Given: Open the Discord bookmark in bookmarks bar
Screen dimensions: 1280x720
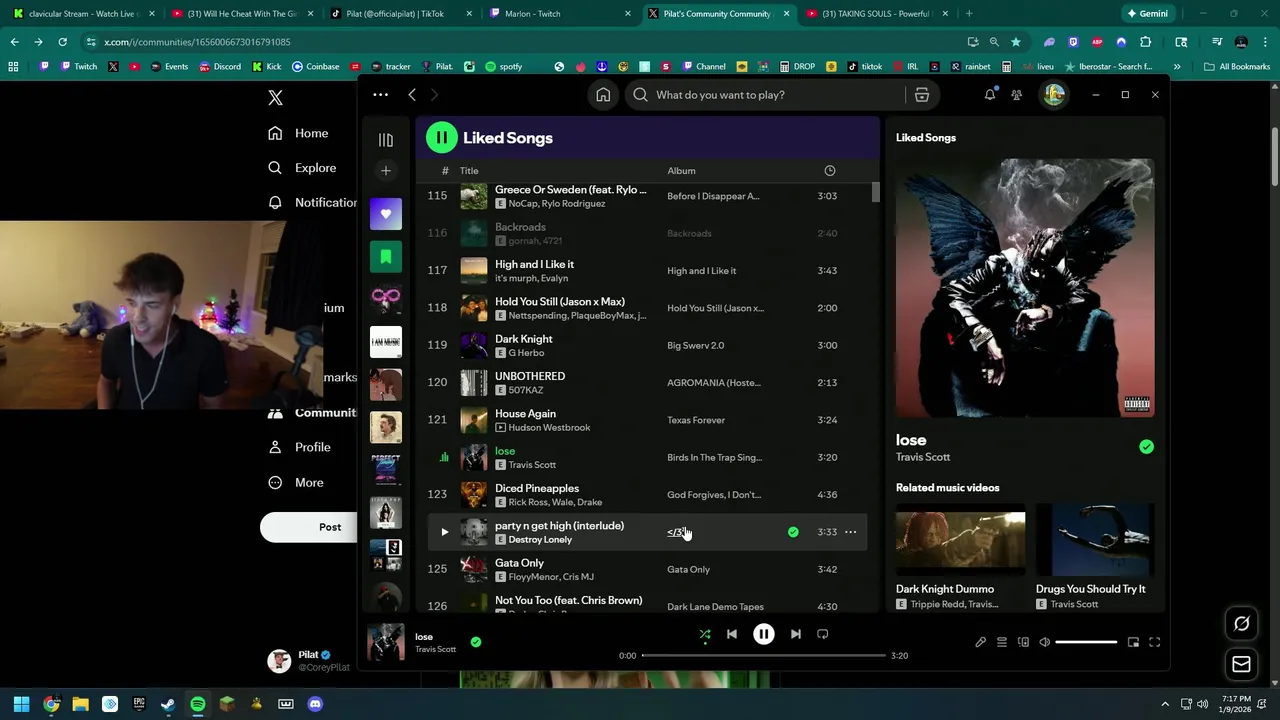Looking at the screenshot, I should pyautogui.click(x=219, y=67).
